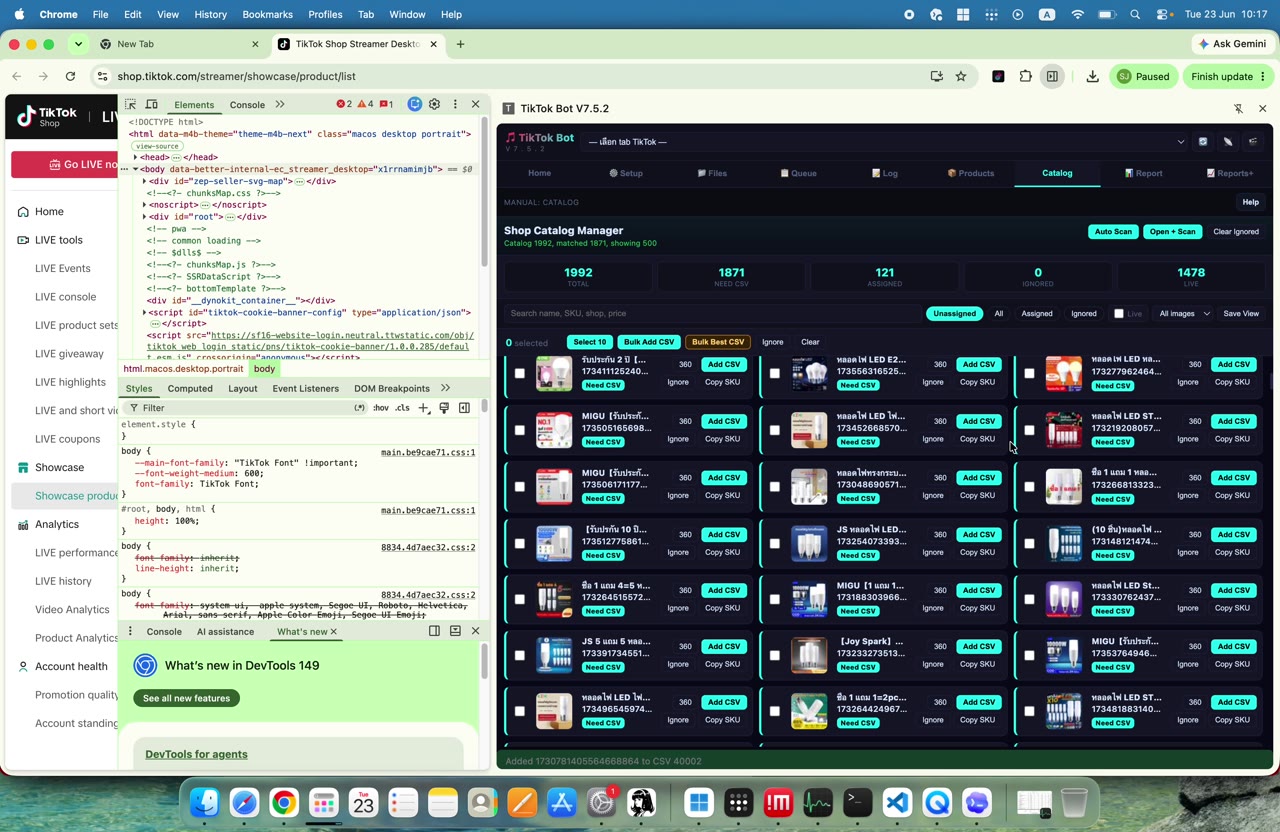Open the Computed tab in Styles pane

pyautogui.click(x=190, y=388)
